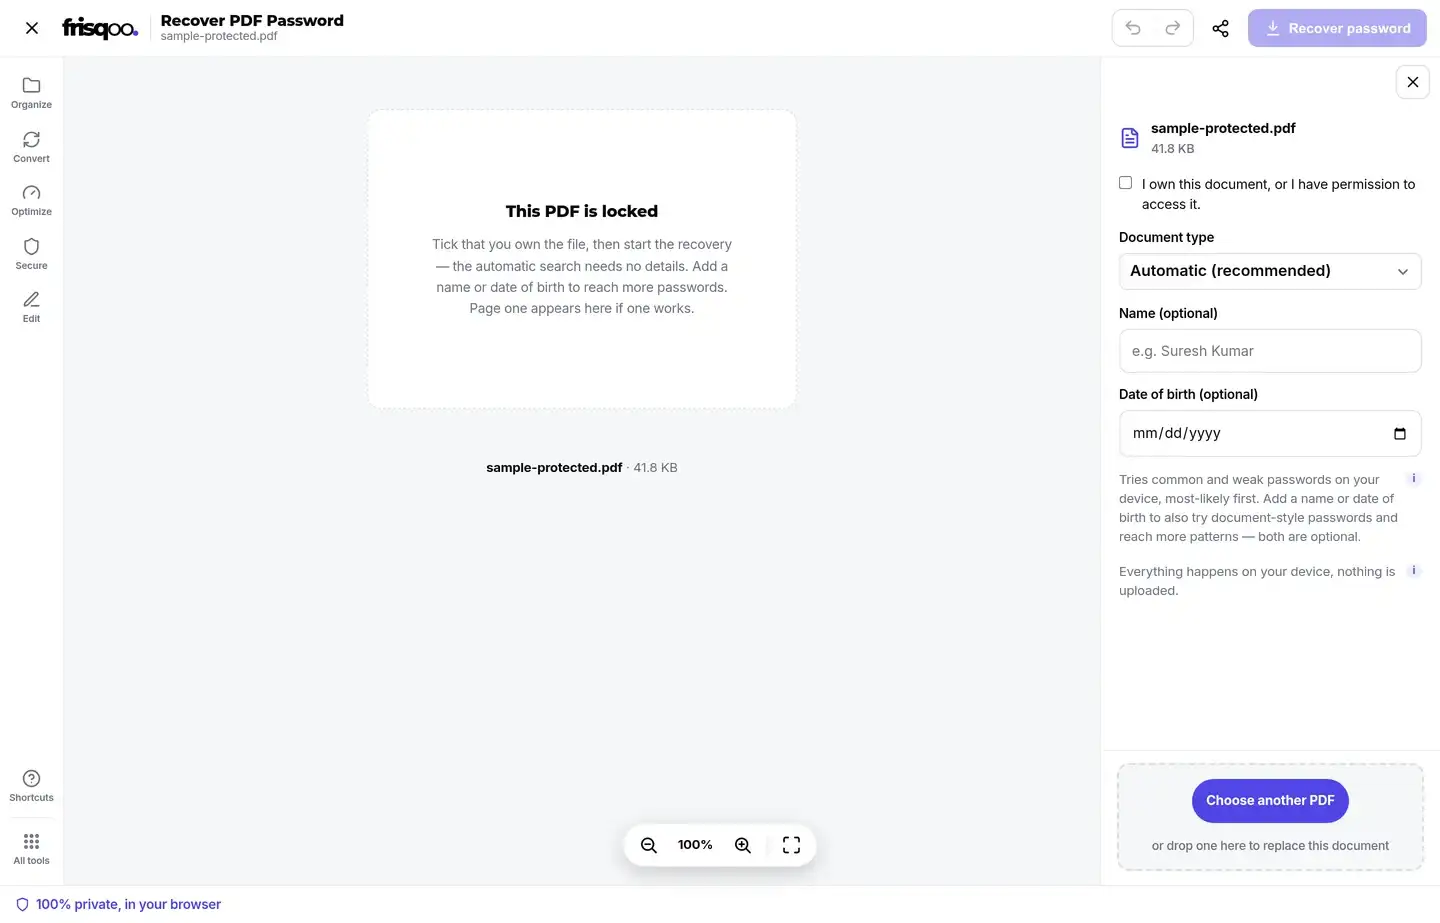Viewport: 1440px width, 923px height.
Task: Select the 100% zoom level value
Action: pyautogui.click(x=695, y=845)
